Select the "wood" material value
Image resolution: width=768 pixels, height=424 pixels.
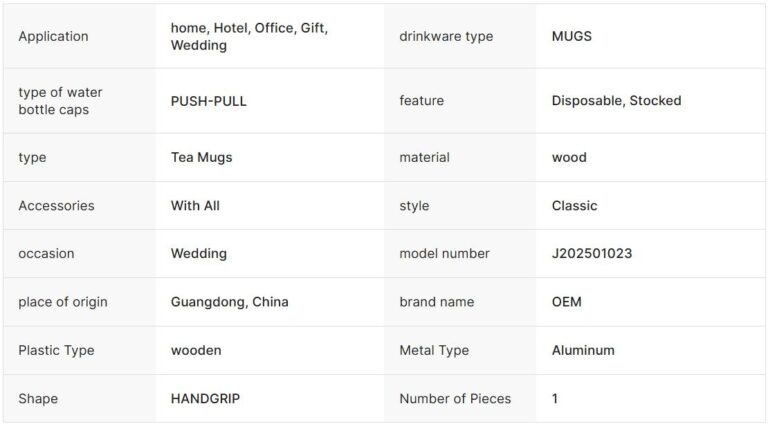coord(569,157)
